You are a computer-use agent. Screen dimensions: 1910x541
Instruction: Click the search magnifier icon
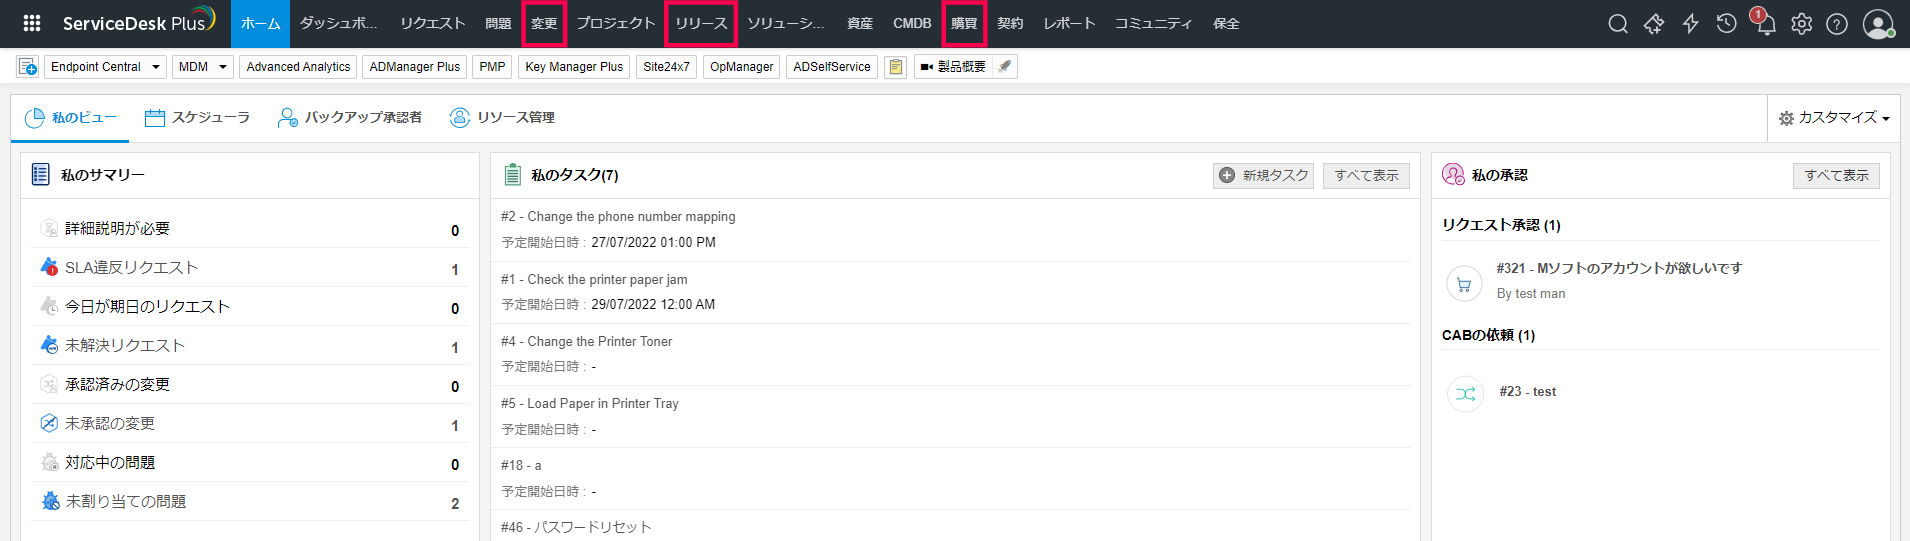click(x=1618, y=24)
